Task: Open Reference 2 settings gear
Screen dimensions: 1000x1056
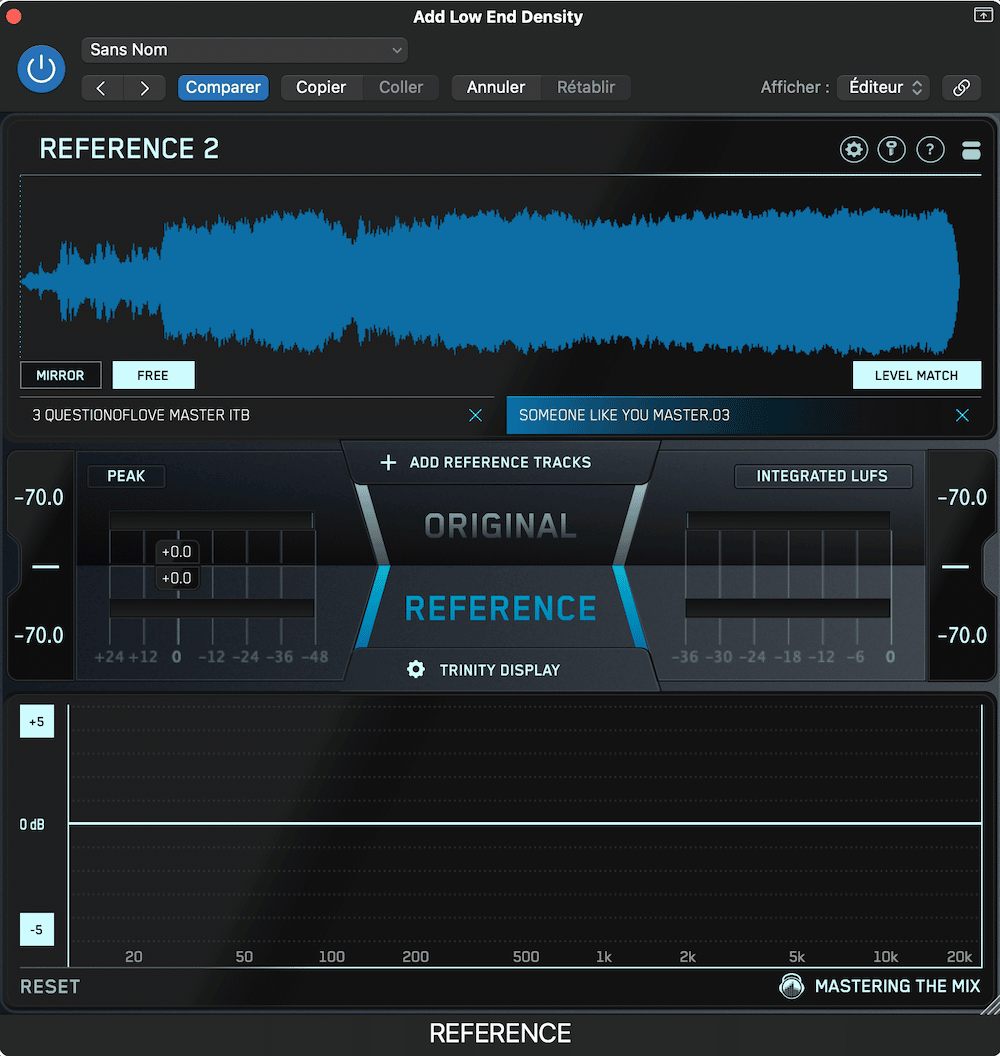Action: click(853, 150)
